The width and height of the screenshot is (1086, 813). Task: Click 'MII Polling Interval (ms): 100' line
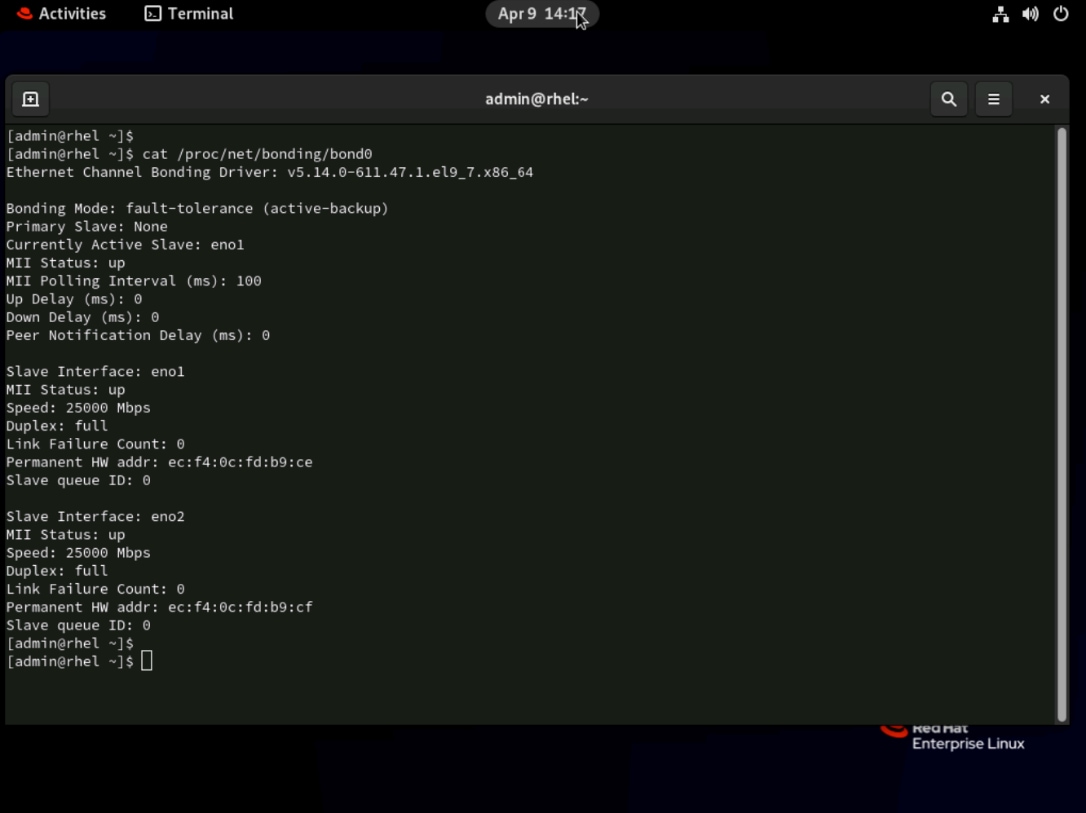(x=134, y=280)
